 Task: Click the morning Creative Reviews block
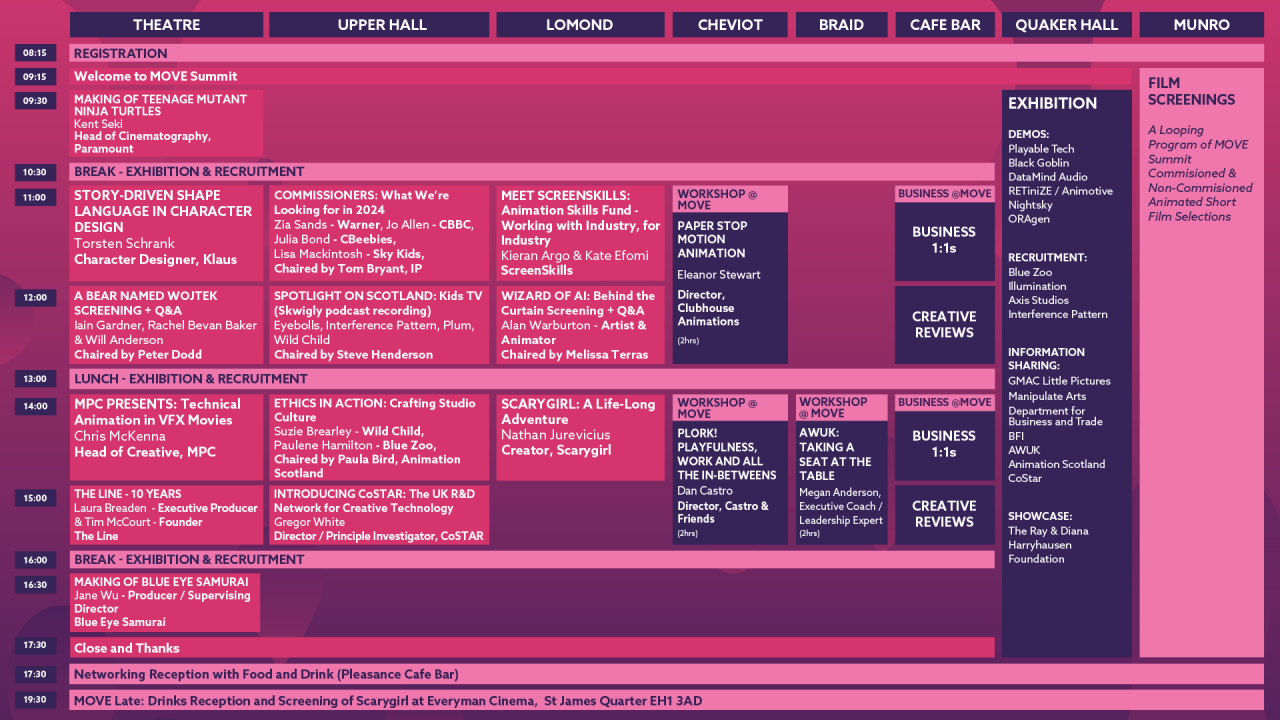(x=945, y=325)
